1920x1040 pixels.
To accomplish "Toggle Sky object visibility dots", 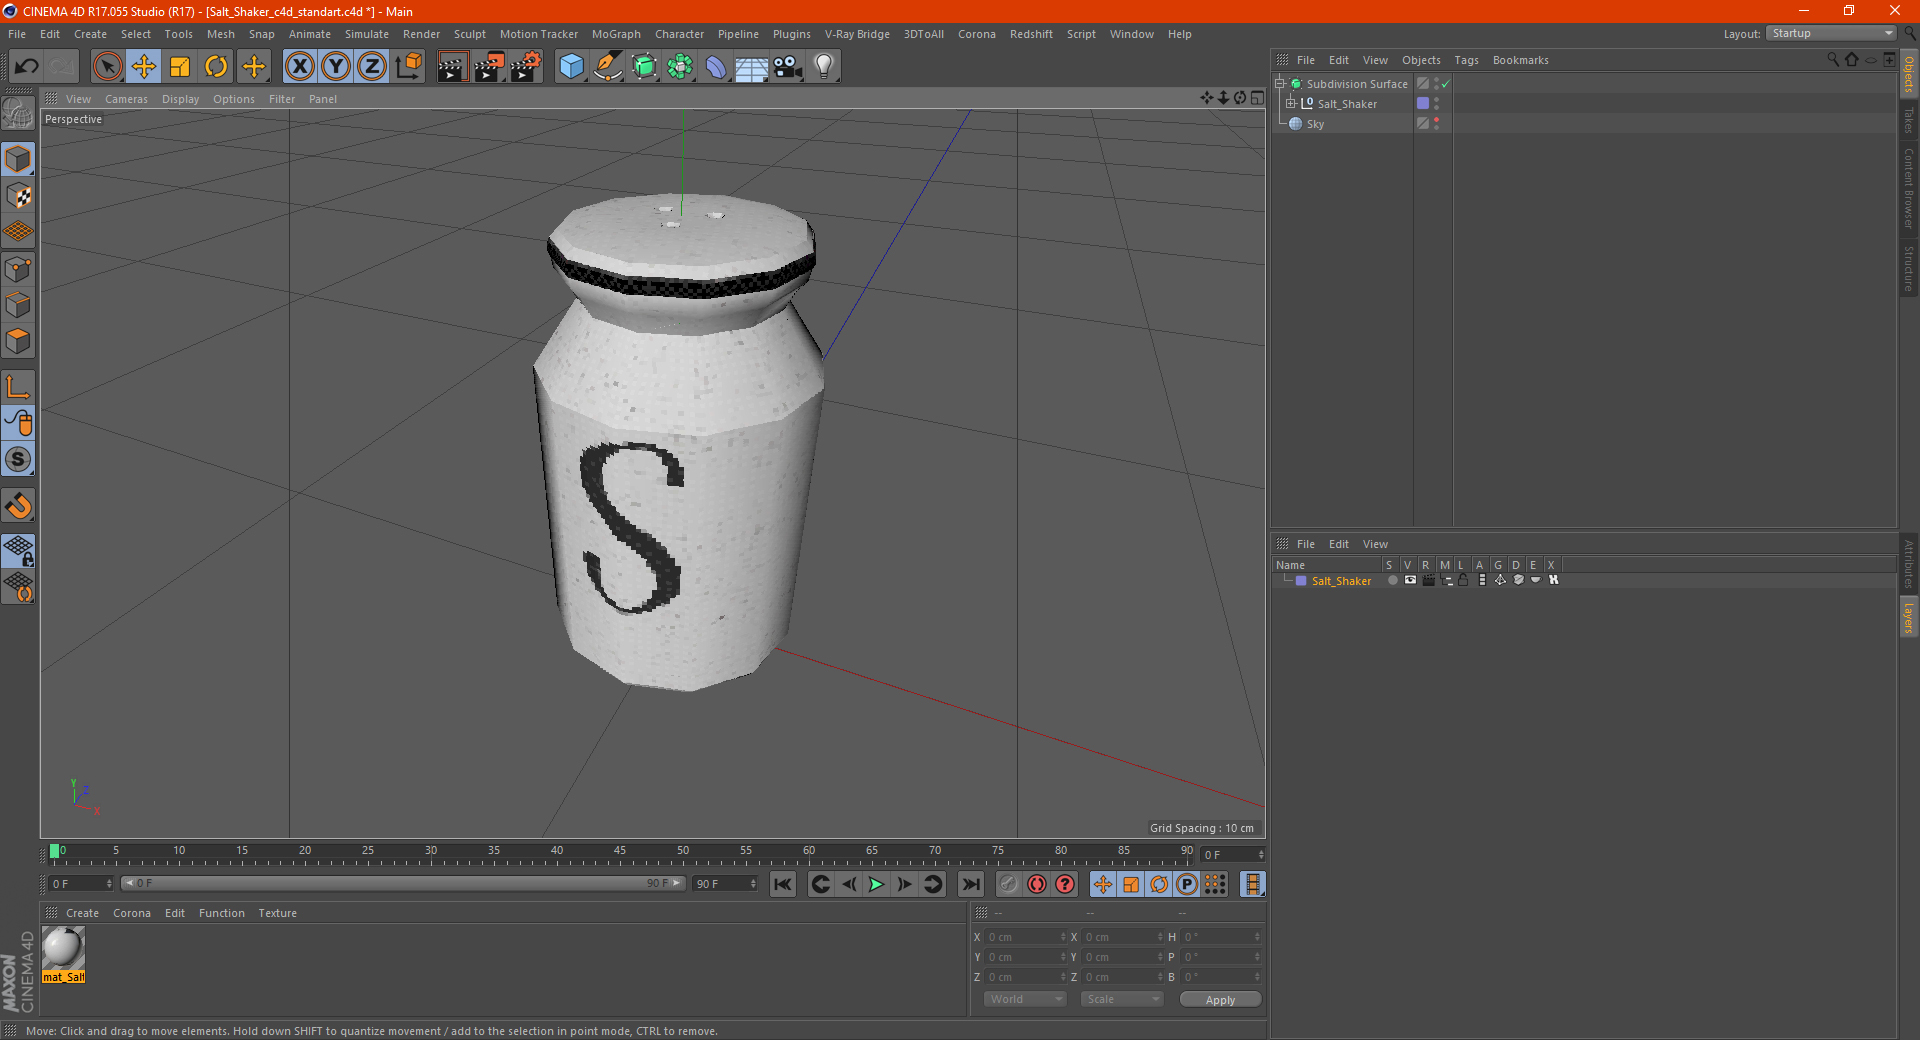I will (x=1437, y=123).
